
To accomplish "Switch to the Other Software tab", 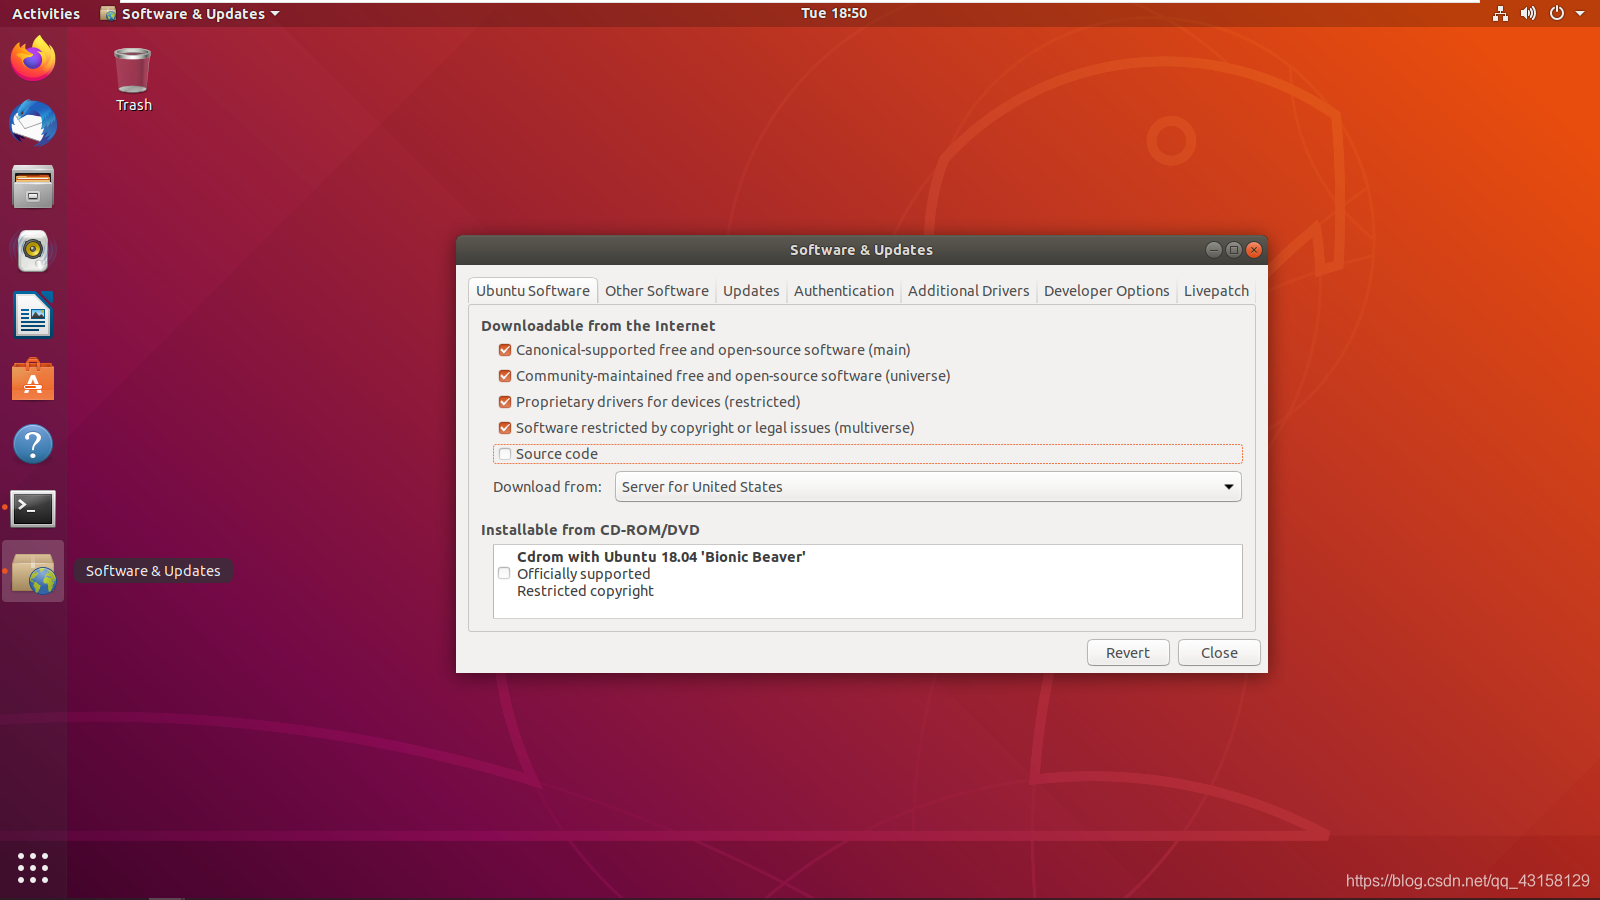I will click(657, 291).
